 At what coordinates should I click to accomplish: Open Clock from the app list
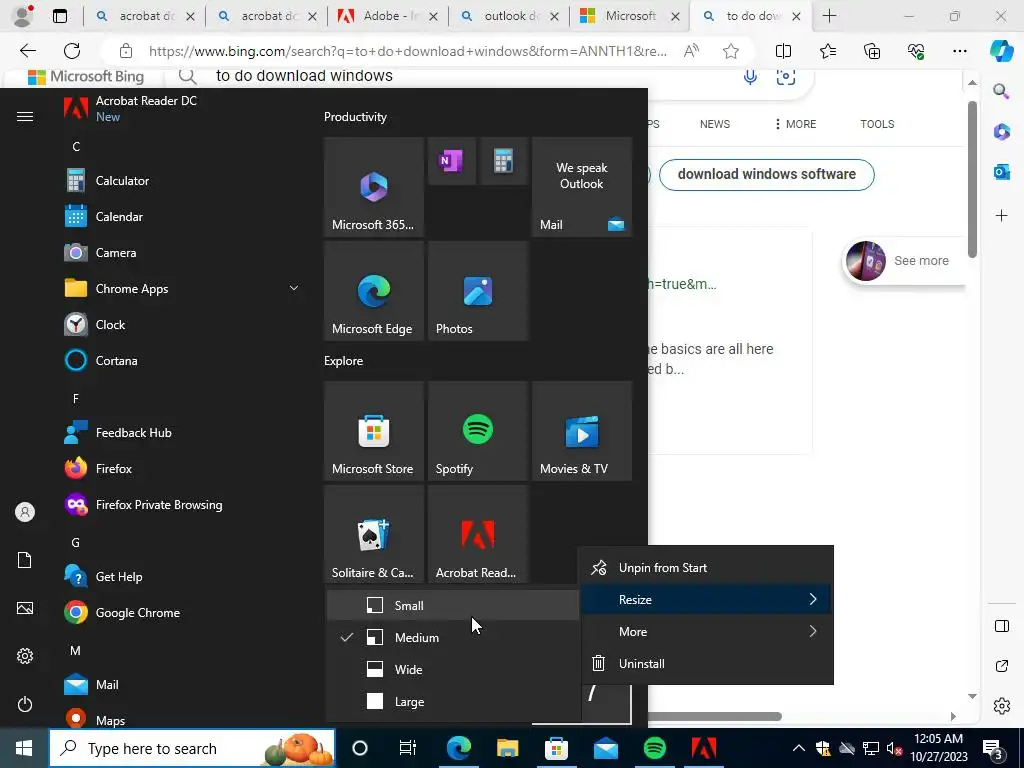click(x=183, y=325)
